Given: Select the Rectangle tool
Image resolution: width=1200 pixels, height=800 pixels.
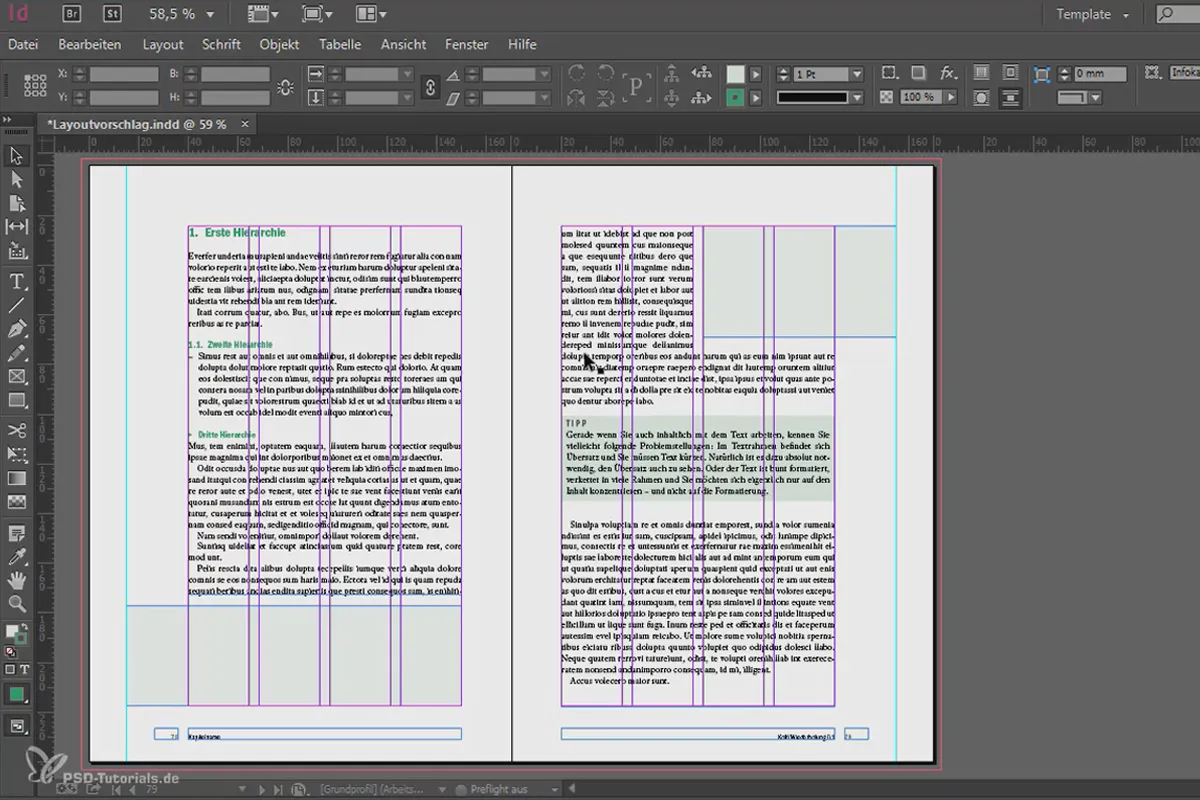Looking at the screenshot, I should (x=16, y=401).
